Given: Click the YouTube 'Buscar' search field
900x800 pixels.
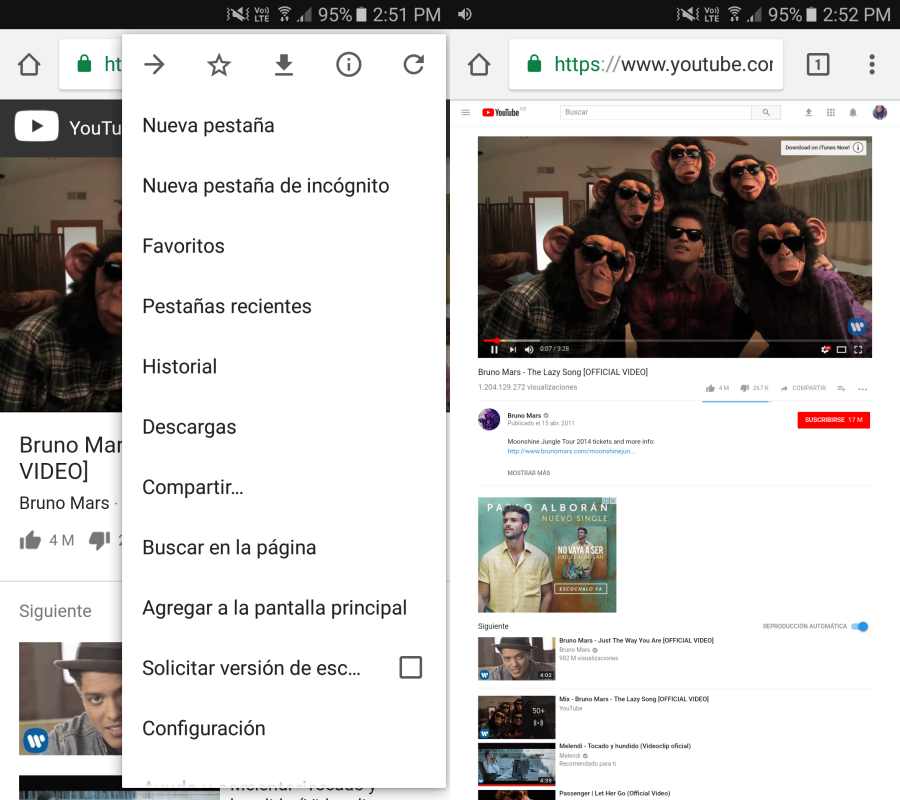Looking at the screenshot, I should [655, 112].
